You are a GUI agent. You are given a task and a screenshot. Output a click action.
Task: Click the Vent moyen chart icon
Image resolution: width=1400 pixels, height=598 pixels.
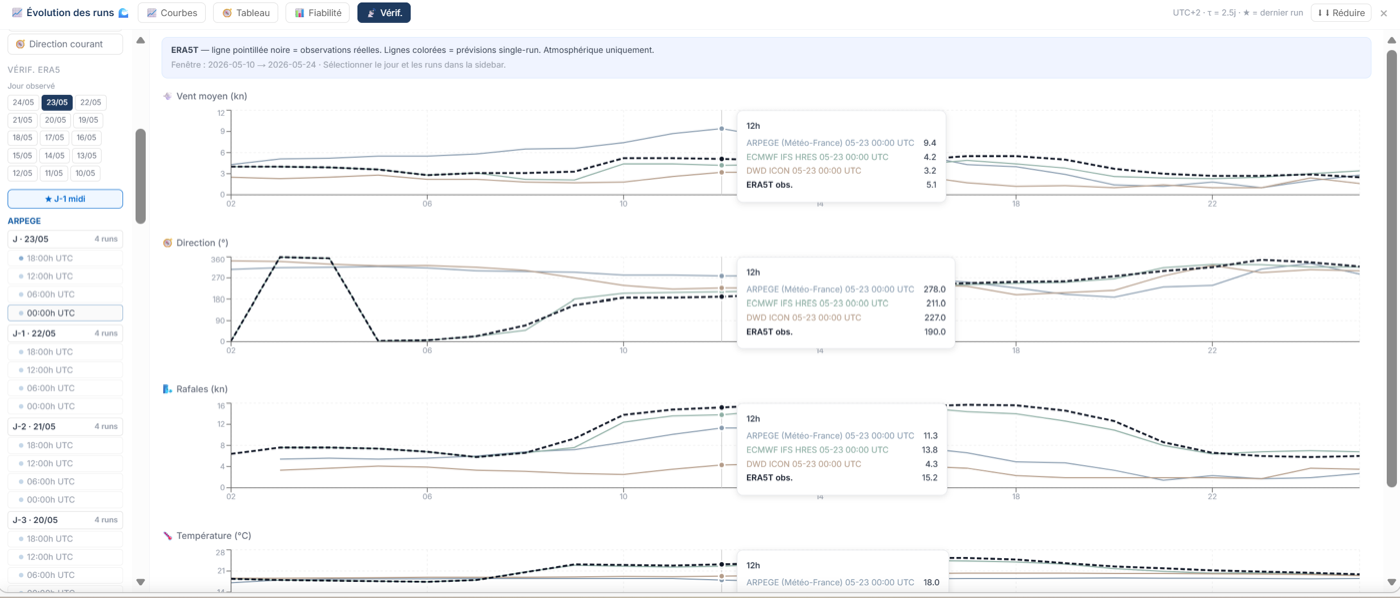(x=167, y=97)
